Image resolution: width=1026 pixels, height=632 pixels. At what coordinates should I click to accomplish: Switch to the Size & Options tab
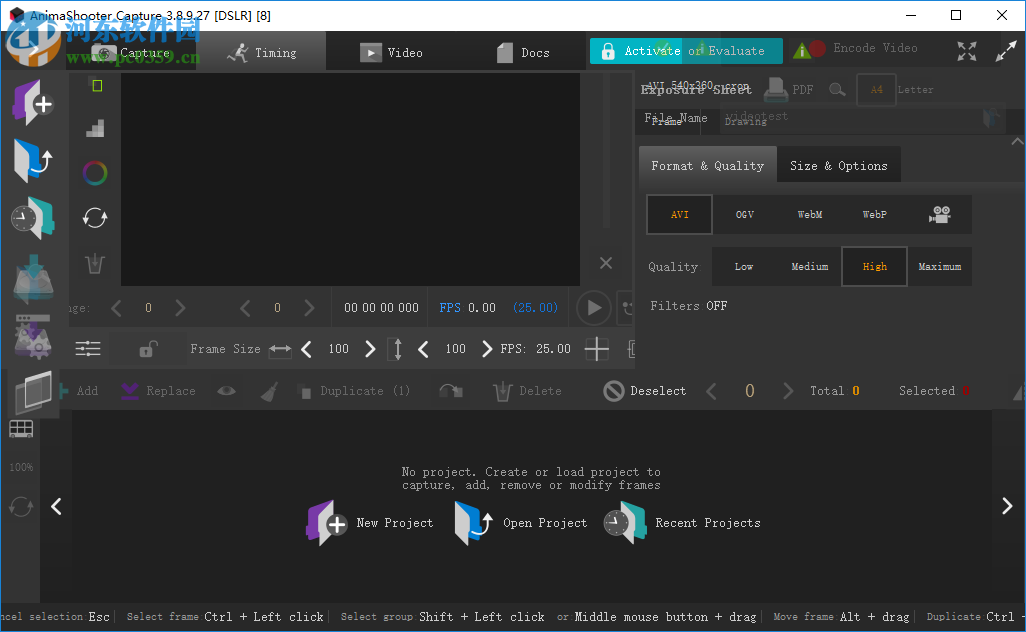[838, 164]
